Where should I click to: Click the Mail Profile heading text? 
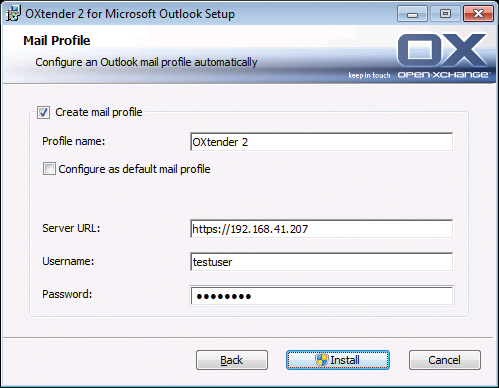[x=57, y=41]
